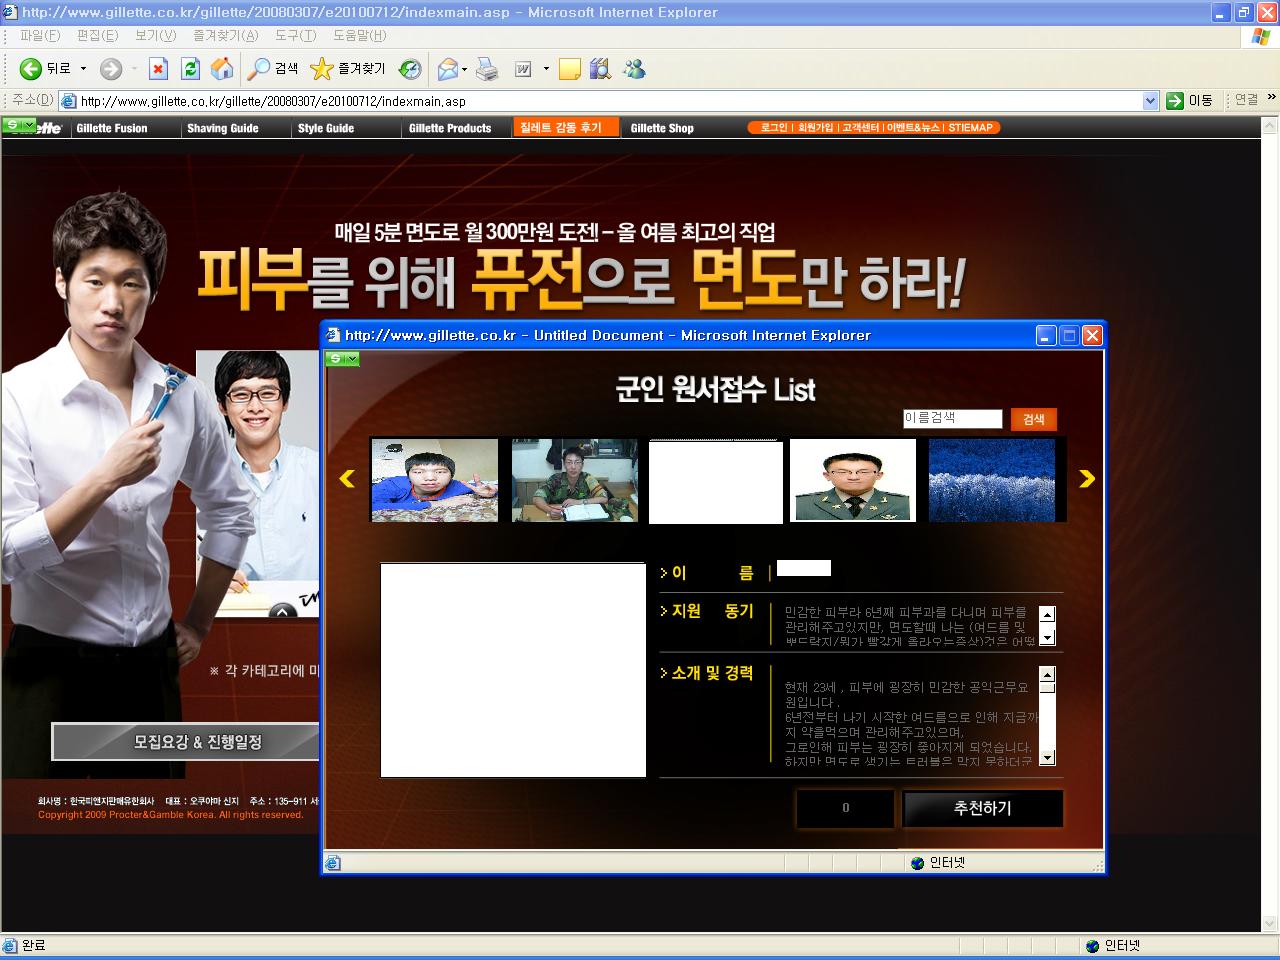The width and height of the screenshot is (1280, 960).
Task: Click the 고객센터 customer center link
Action: pos(860,128)
